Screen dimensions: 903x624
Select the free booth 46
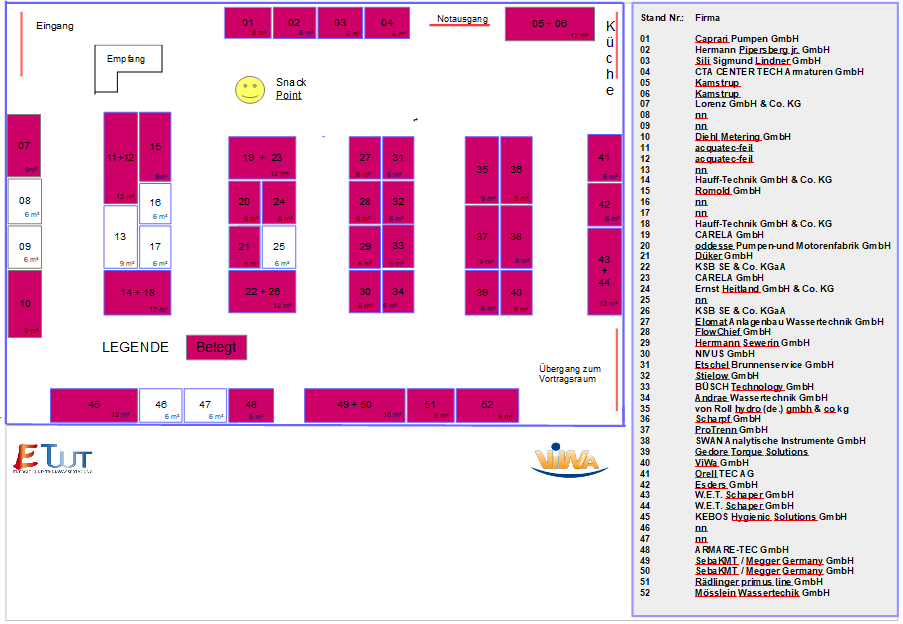click(161, 405)
